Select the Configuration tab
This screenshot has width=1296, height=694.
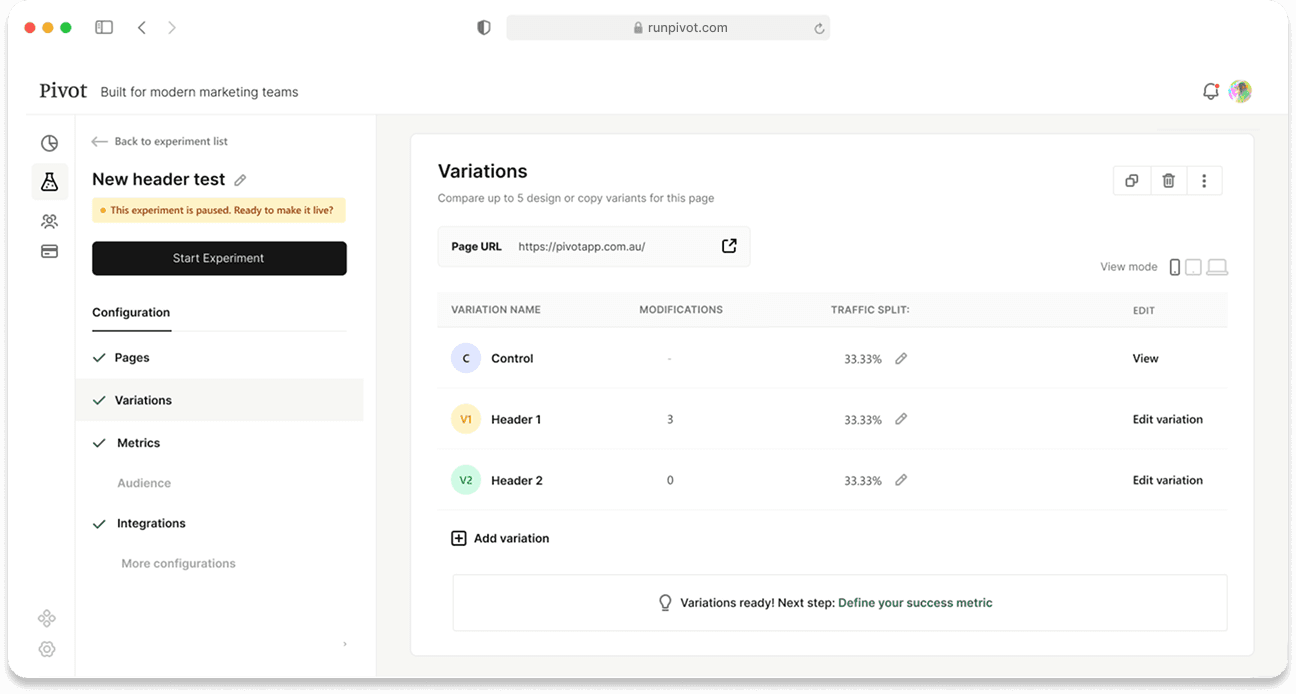point(131,312)
